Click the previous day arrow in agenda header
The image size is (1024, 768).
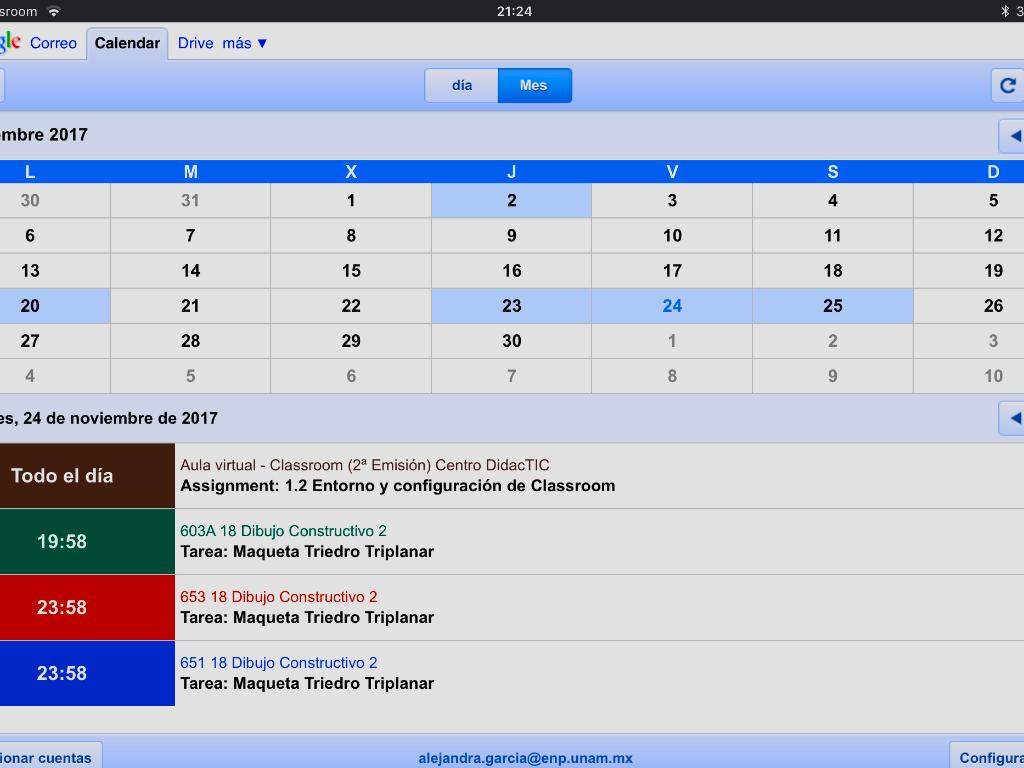1012,418
